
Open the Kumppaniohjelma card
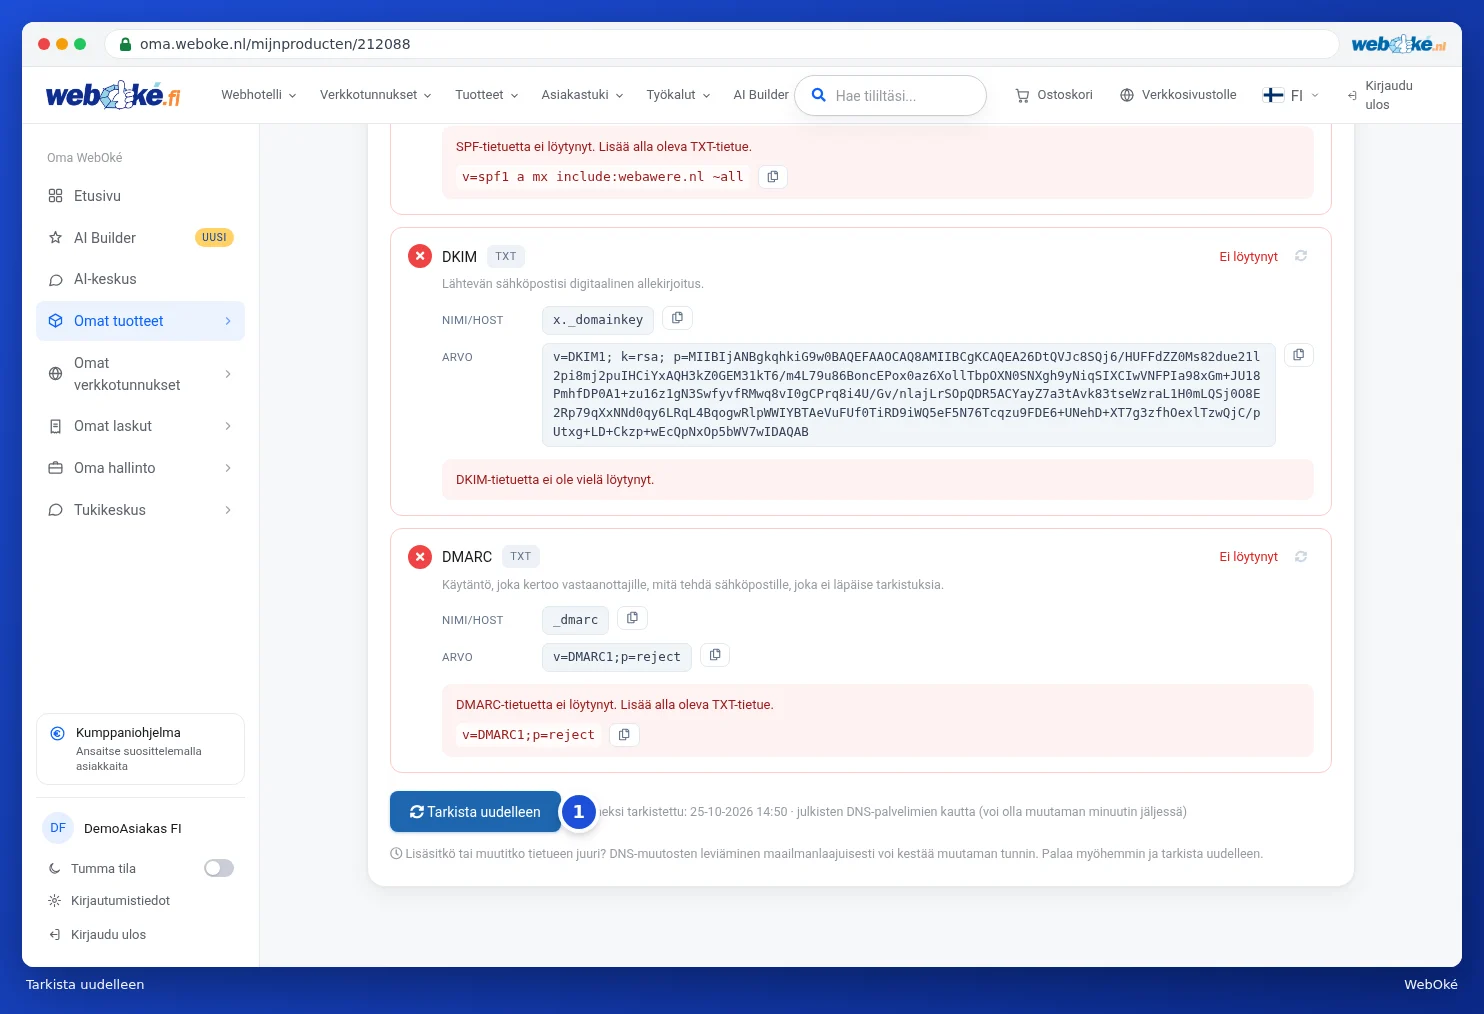(140, 749)
